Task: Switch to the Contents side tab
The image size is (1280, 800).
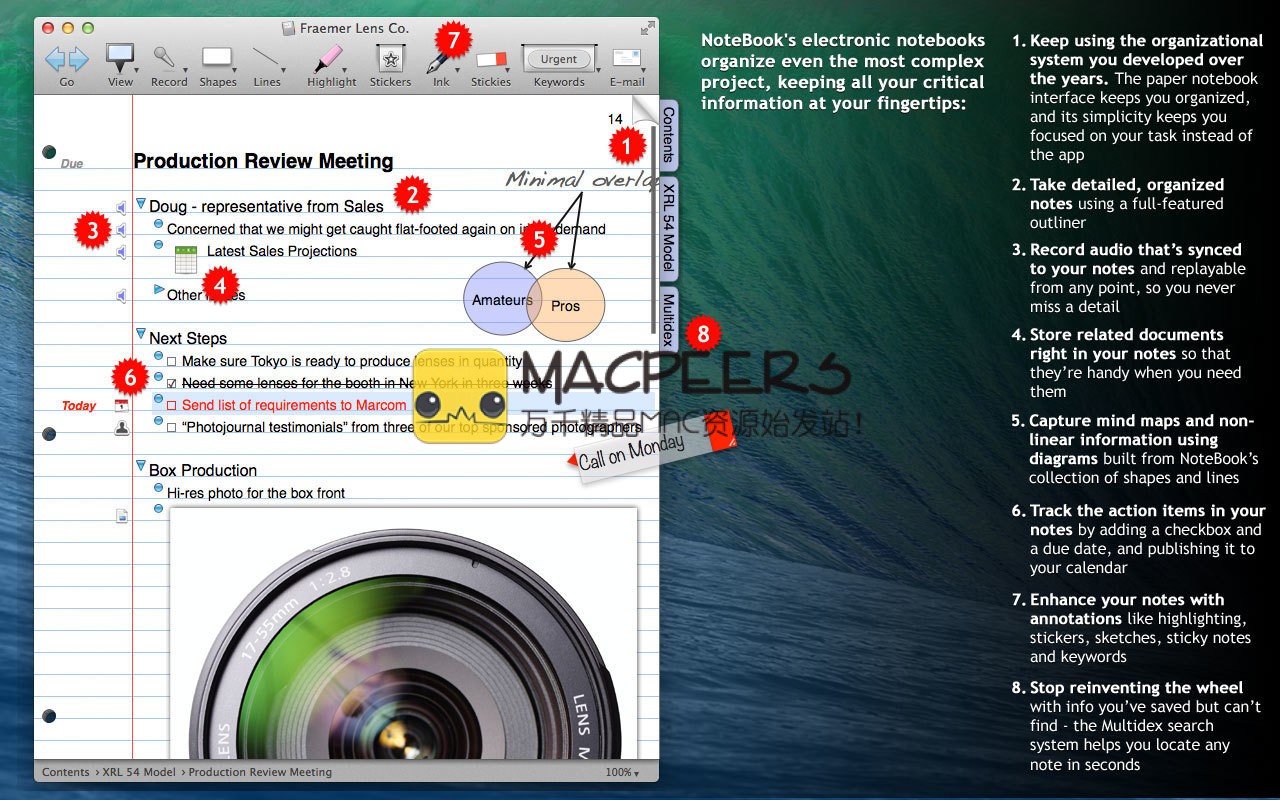Action: coord(668,135)
